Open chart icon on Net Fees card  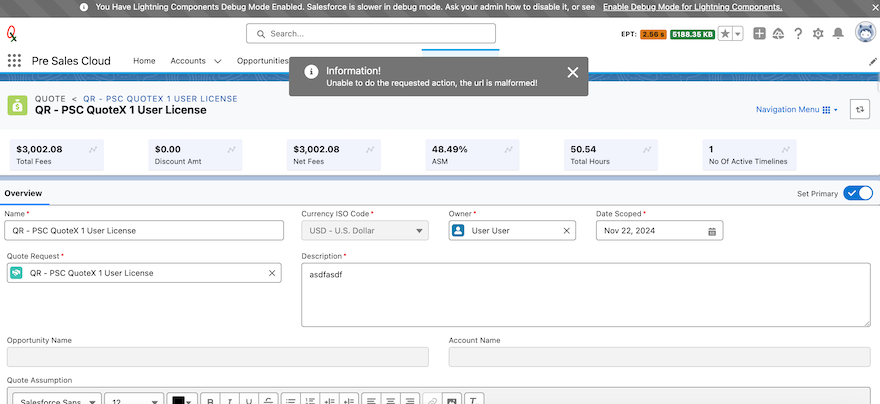coord(370,150)
